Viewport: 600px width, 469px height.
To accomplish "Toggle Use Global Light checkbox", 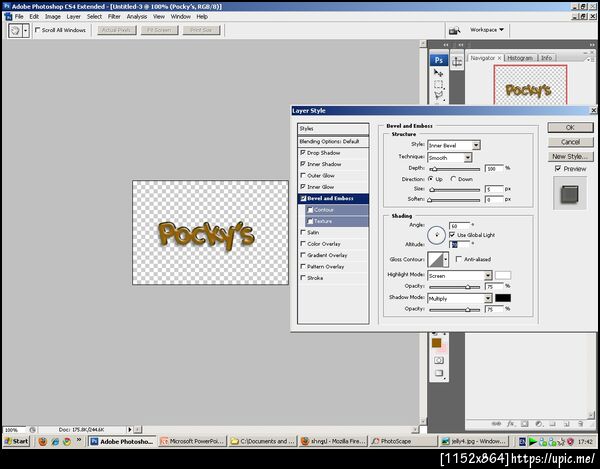I will [452, 235].
